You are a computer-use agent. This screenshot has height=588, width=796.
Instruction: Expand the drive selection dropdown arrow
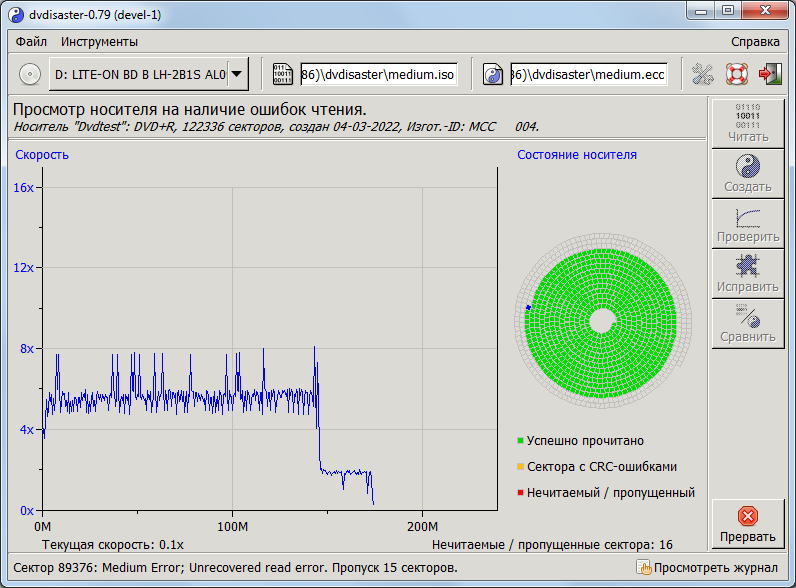(236, 74)
